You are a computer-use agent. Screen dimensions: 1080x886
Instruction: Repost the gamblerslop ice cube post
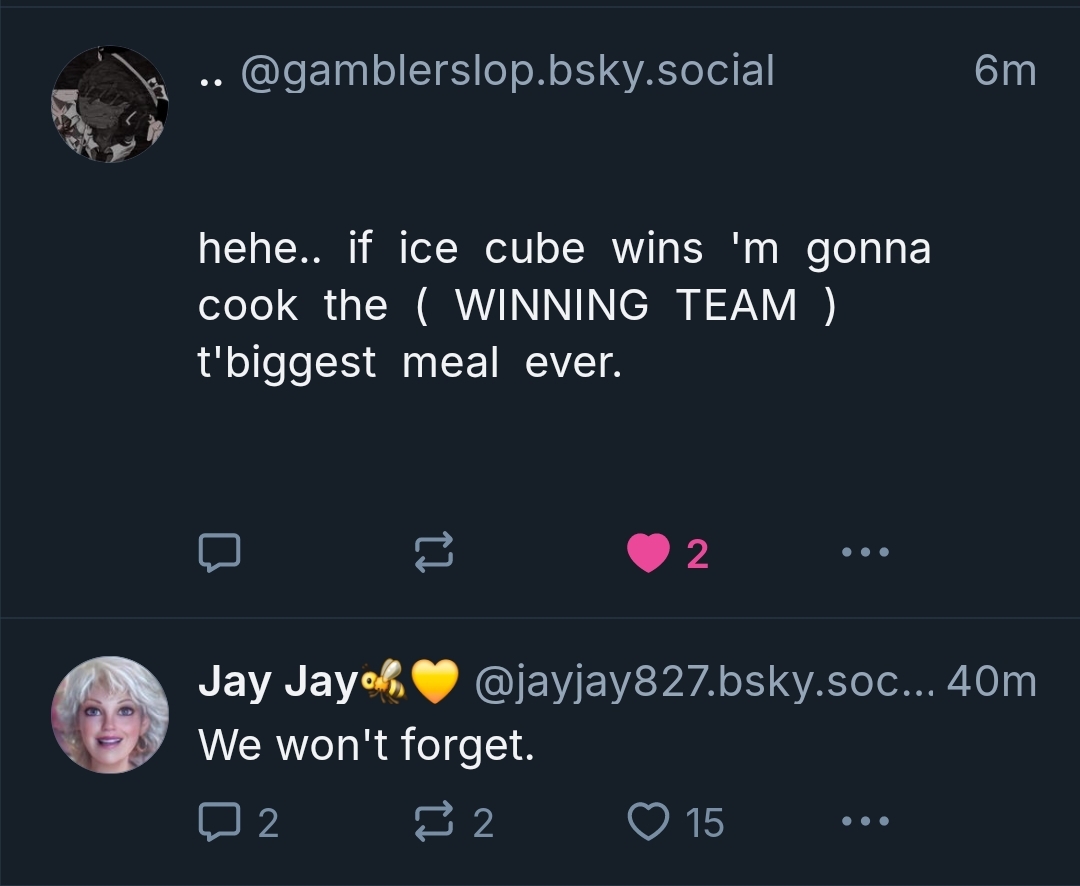(434, 553)
